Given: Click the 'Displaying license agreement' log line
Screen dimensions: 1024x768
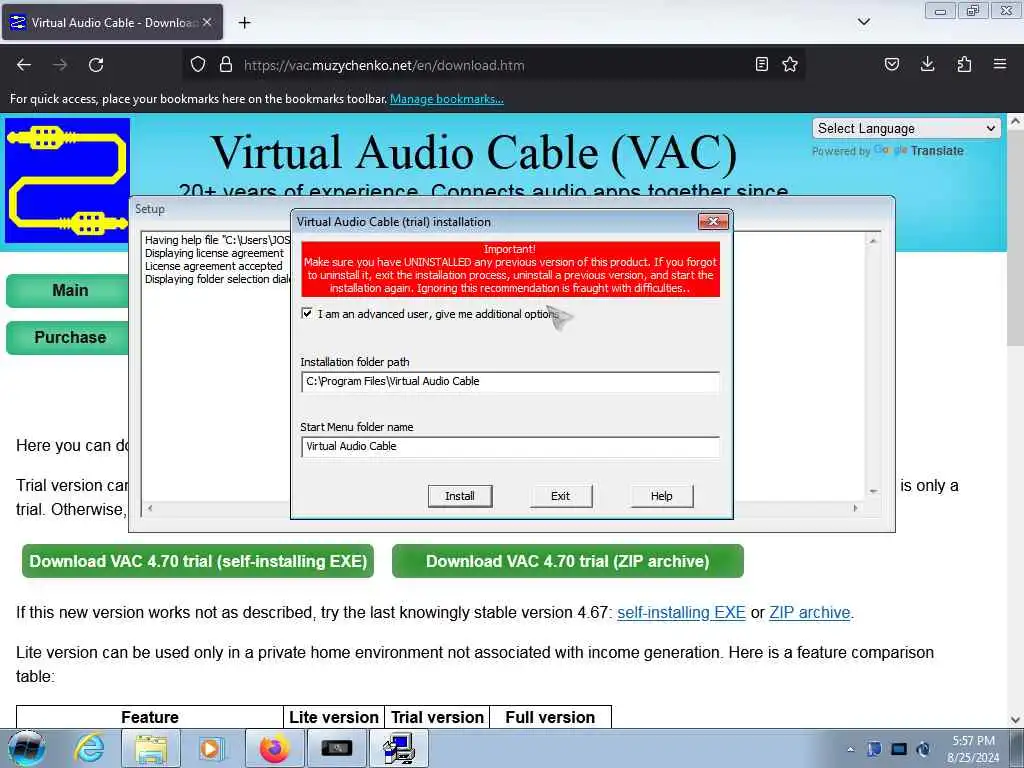Looking at the screenshot, I should [214, 253].
